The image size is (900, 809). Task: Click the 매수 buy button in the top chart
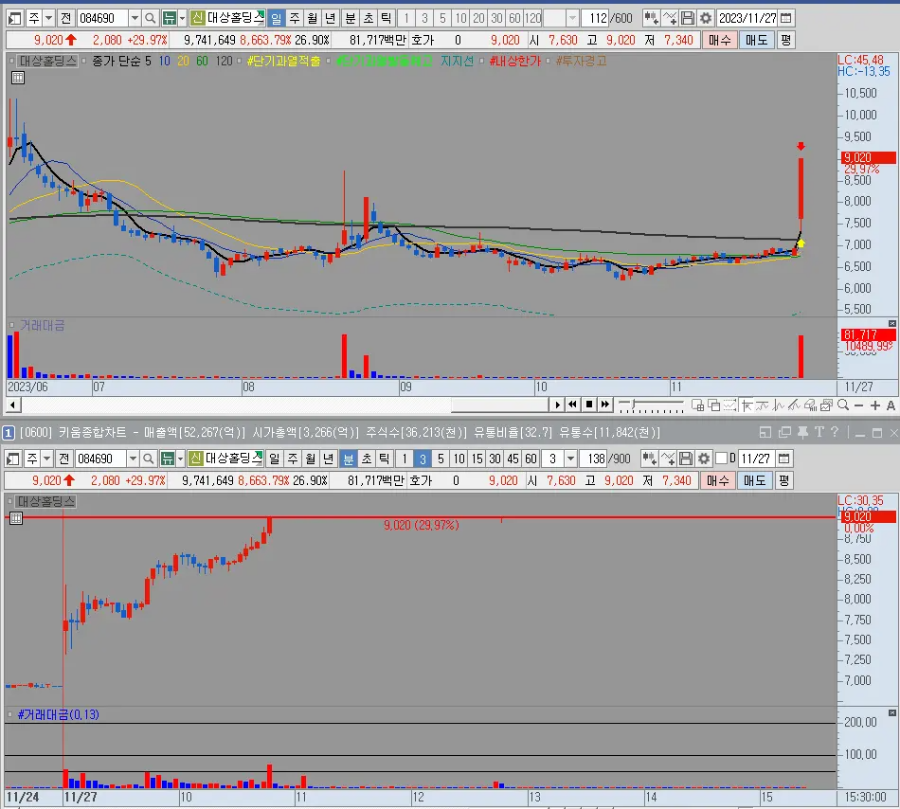719,40
